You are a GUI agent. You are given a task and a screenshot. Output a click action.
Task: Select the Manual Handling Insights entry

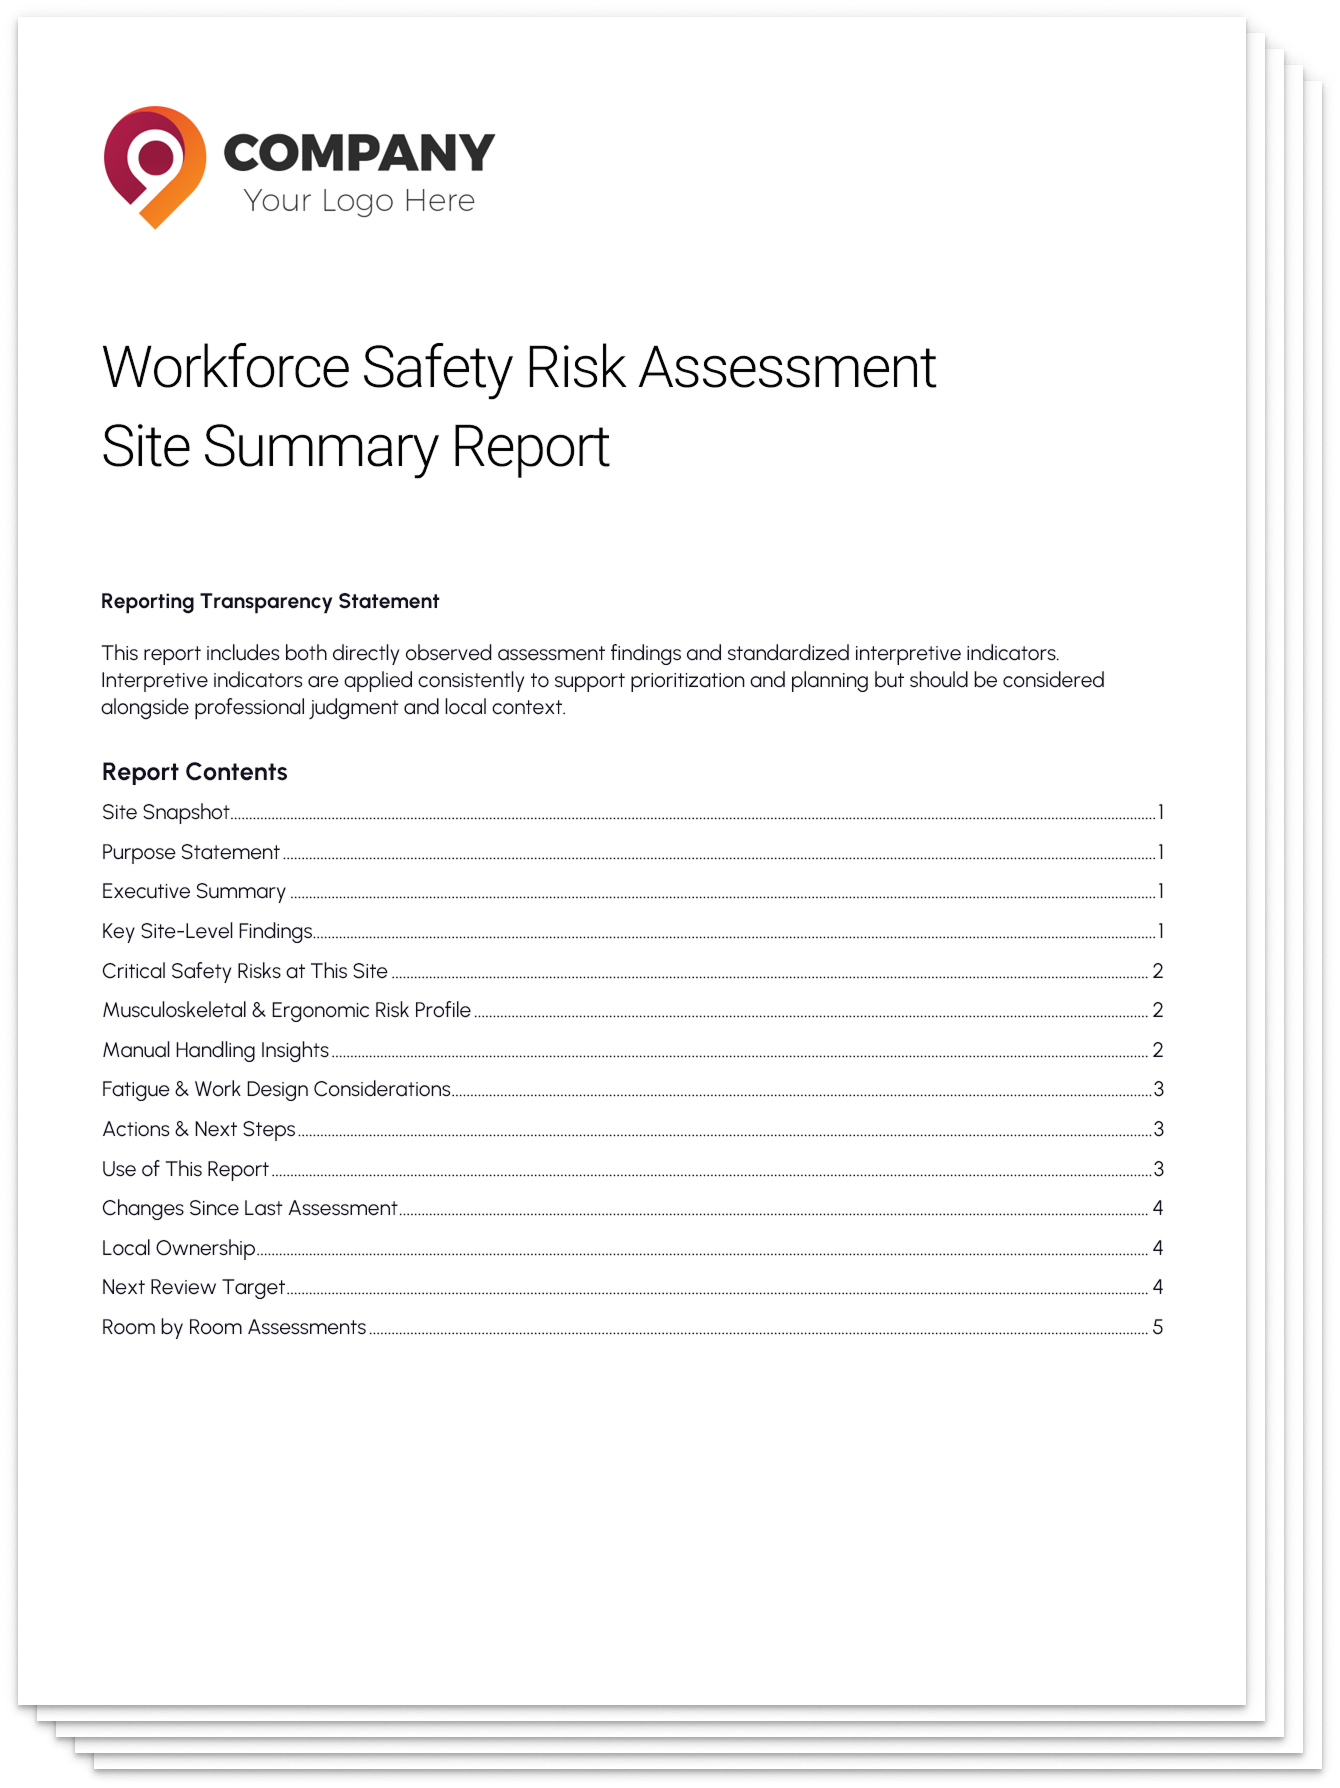(215, 1050)
